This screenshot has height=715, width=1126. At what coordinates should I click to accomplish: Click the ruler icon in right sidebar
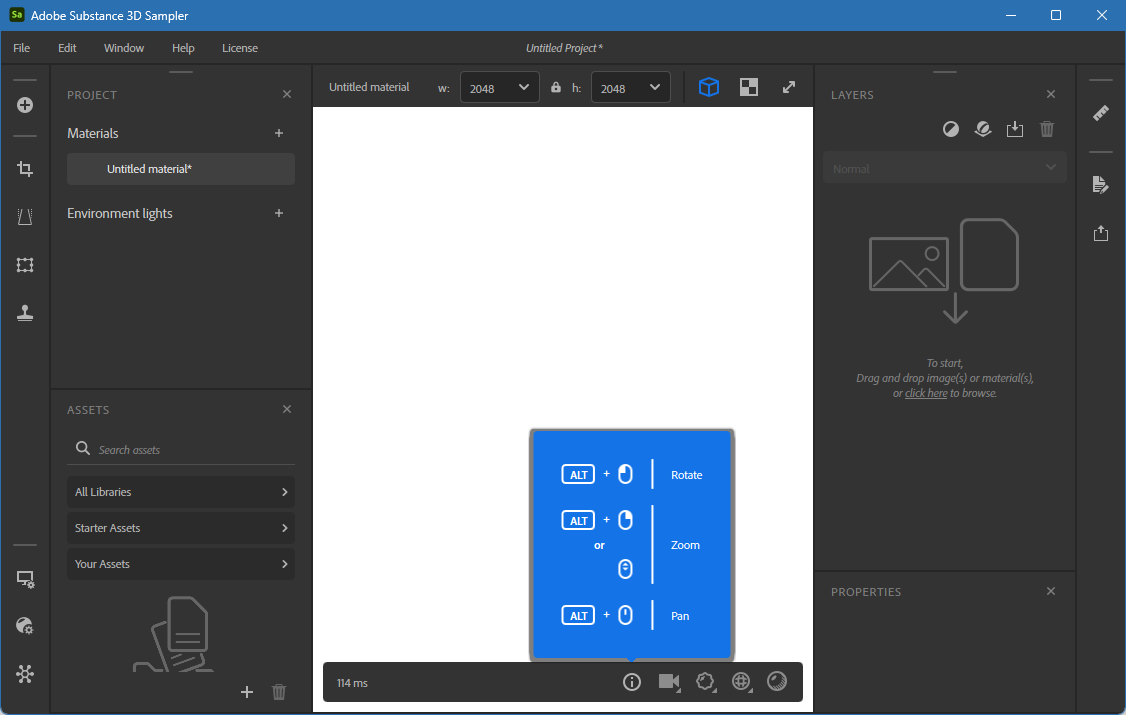[x=1101, y=113]
